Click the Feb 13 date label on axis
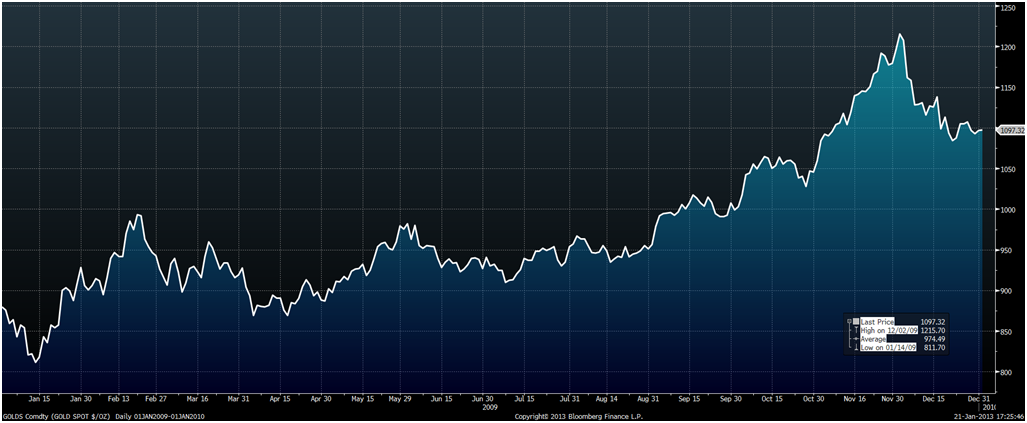The width and height of the screenshot is (1027, 423). click(119, 399)
